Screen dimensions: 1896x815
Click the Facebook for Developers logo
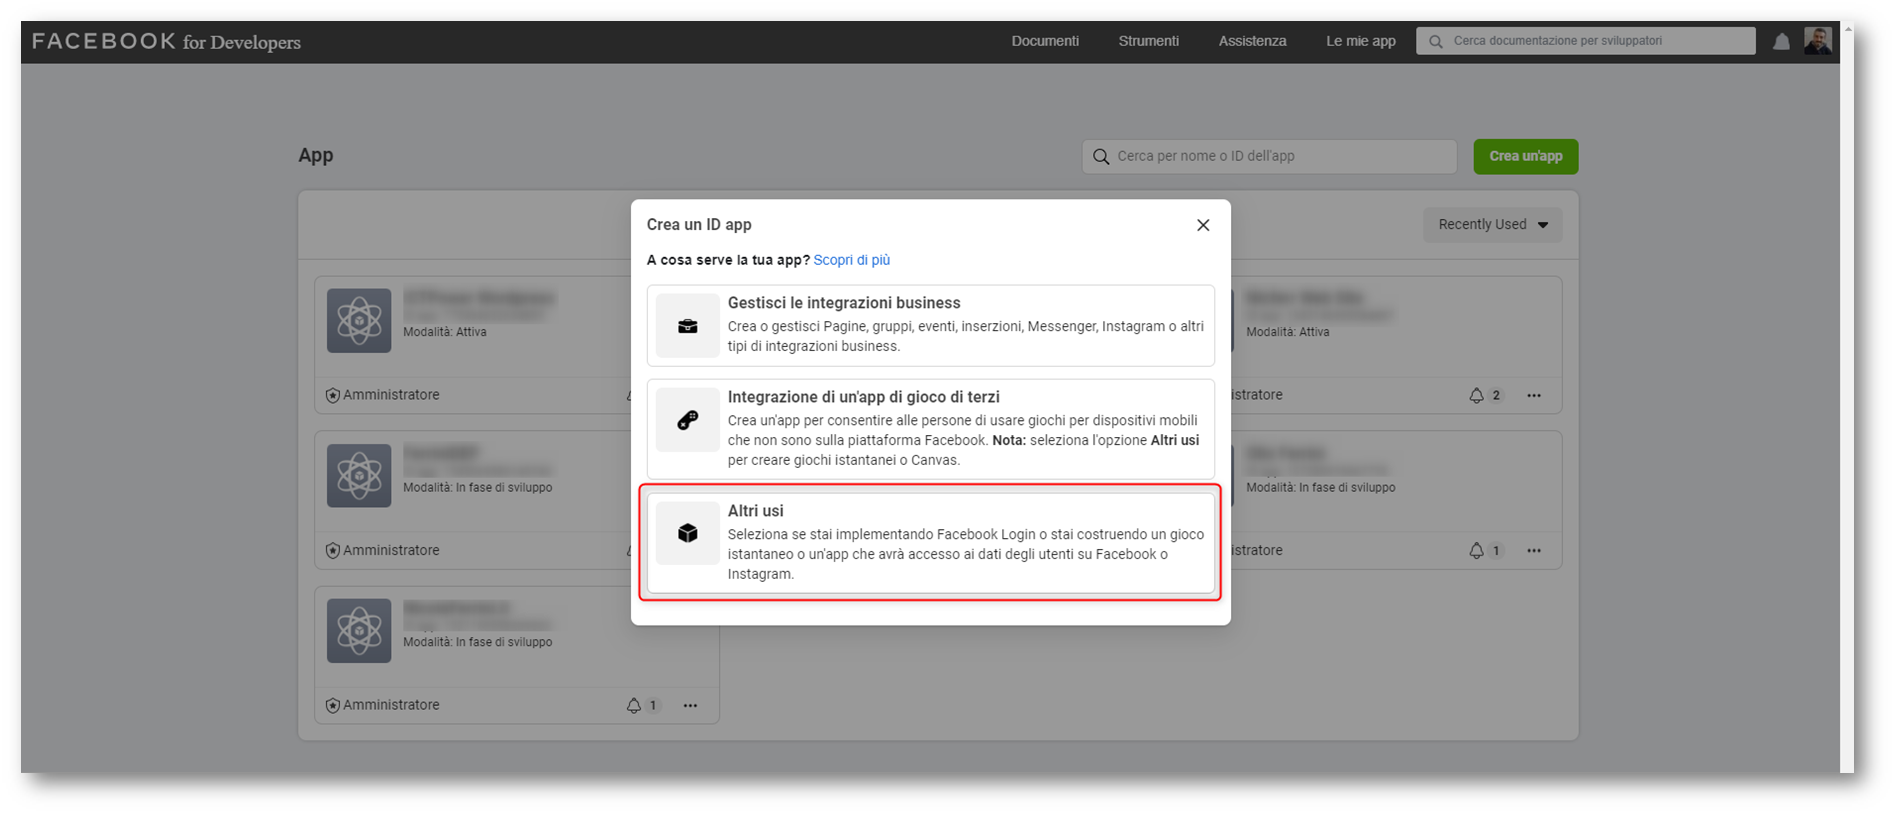(166, 41)
